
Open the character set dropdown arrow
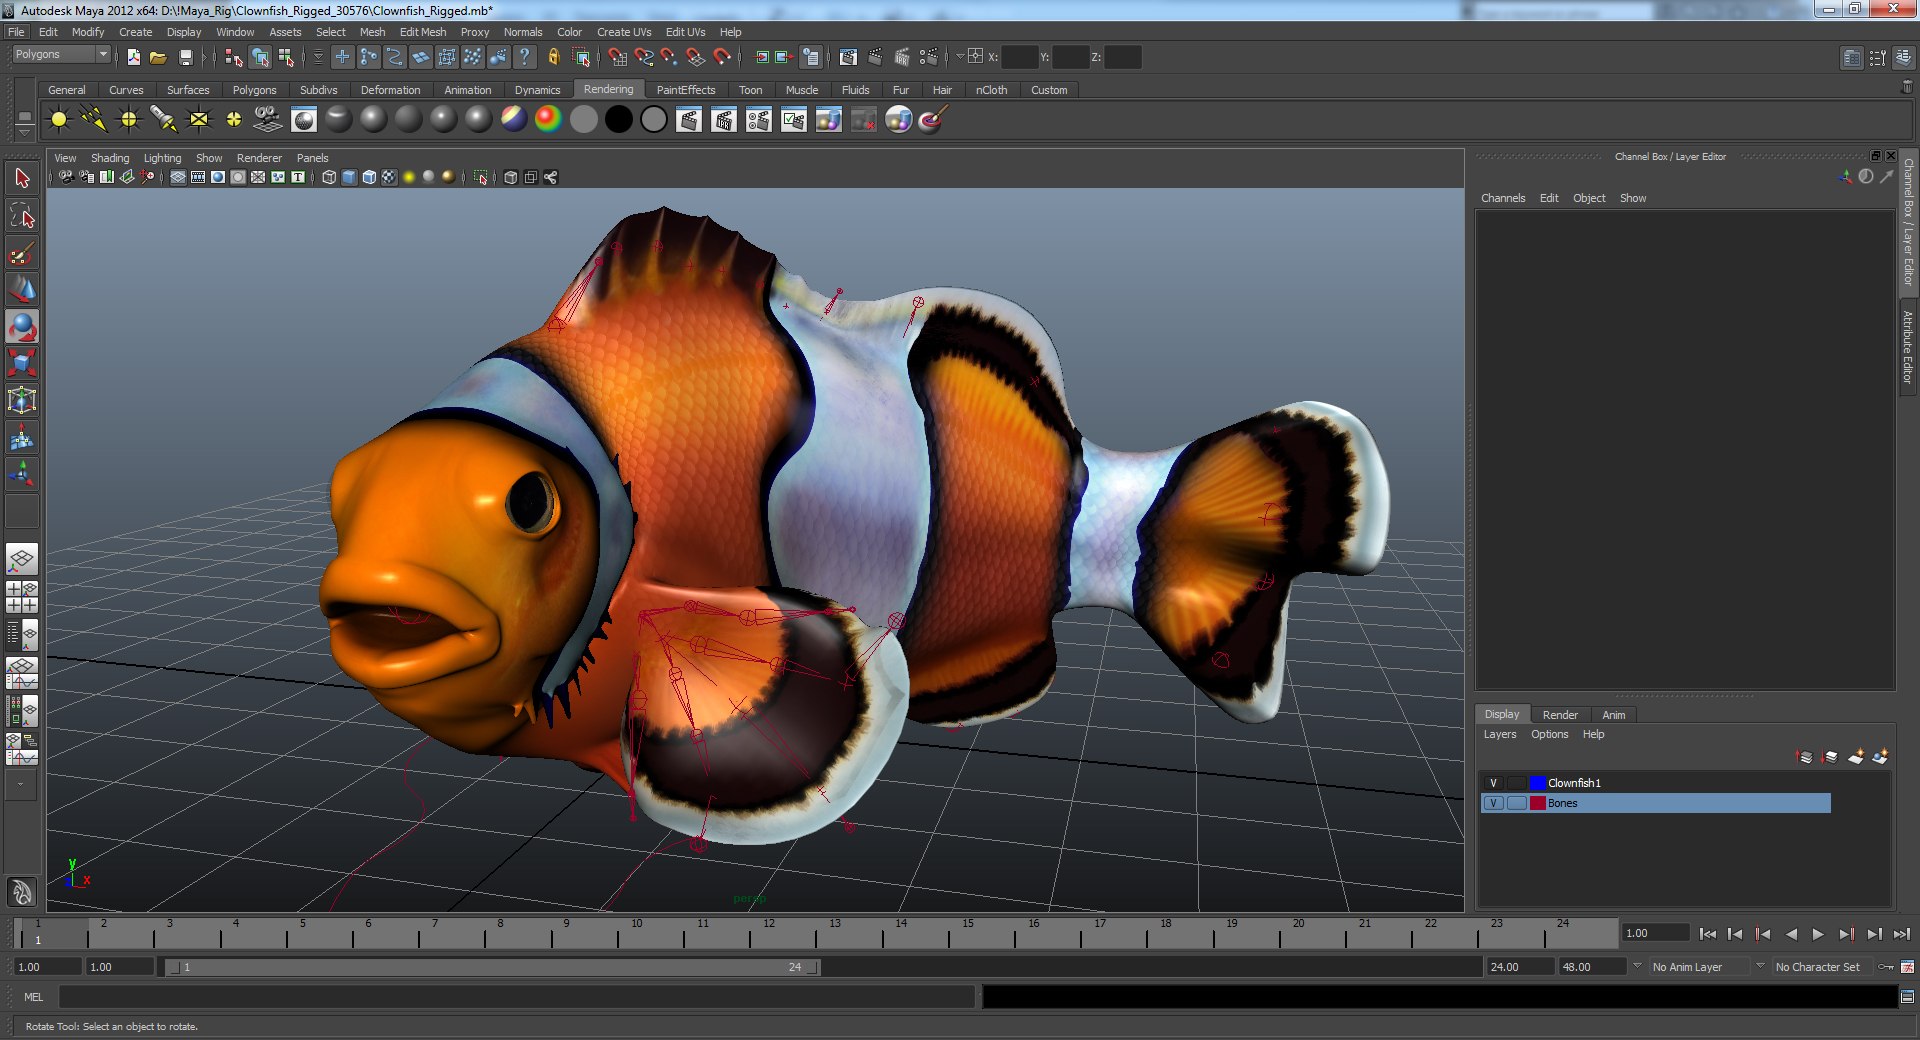tap(1760, 966)
